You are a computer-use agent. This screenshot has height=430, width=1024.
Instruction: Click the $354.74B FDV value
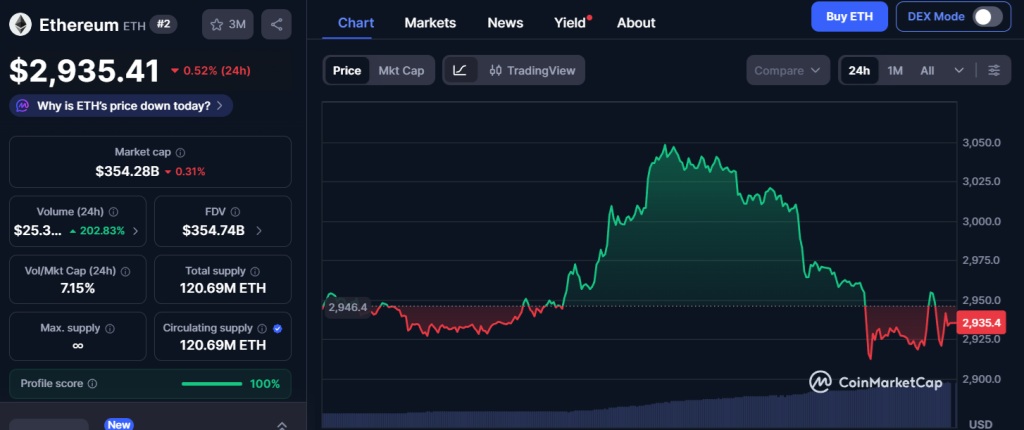[214, 231]
